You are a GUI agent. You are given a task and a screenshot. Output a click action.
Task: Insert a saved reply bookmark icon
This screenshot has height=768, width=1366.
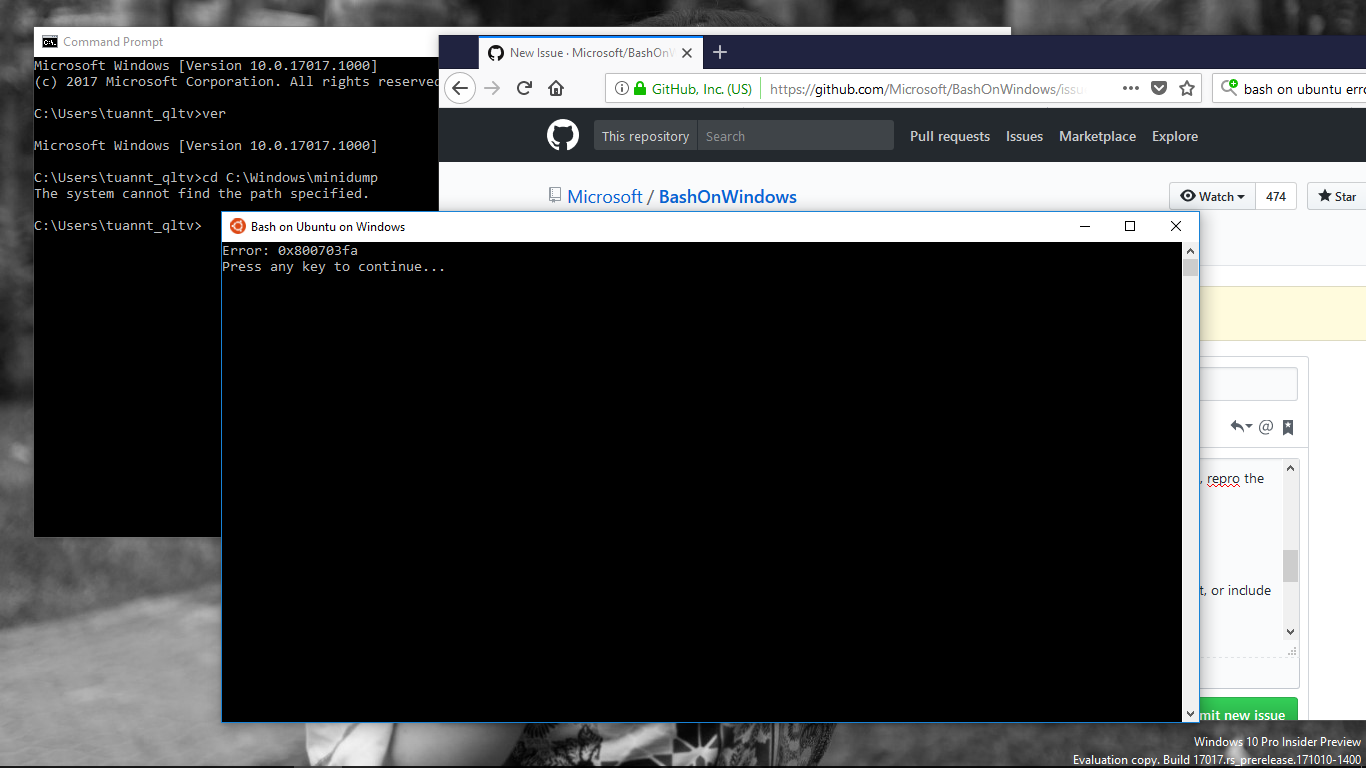pyautogui.click(x=1288, y=427)
